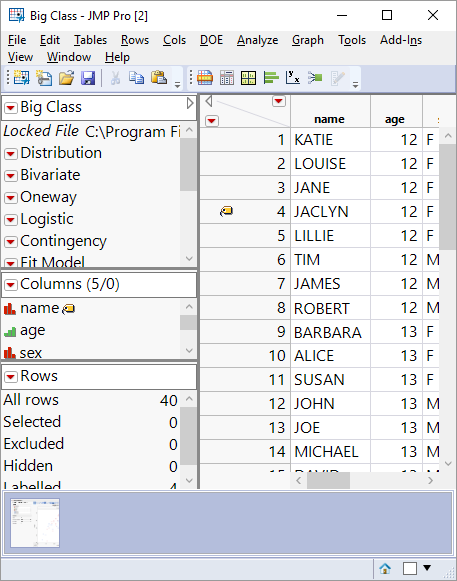Viewport: 457px width, 581px height.
Task: Open the File menu
Action: [17, 40]
